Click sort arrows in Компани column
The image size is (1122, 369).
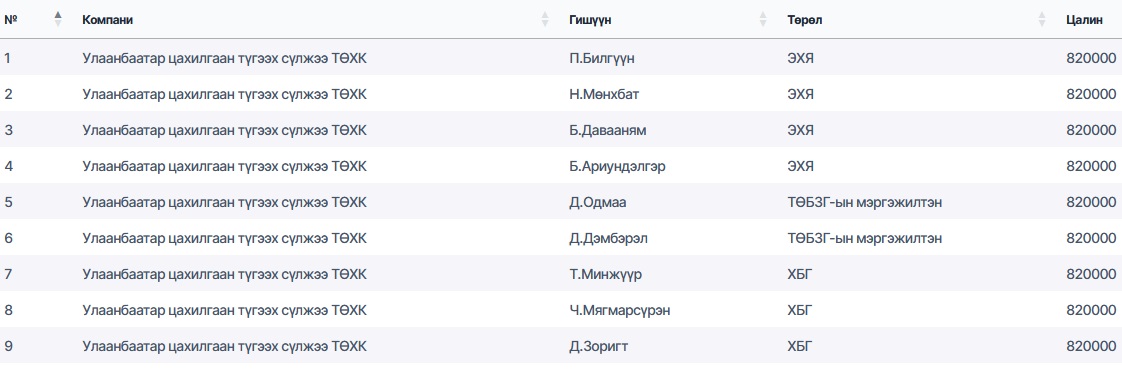[x=545, y=19]
